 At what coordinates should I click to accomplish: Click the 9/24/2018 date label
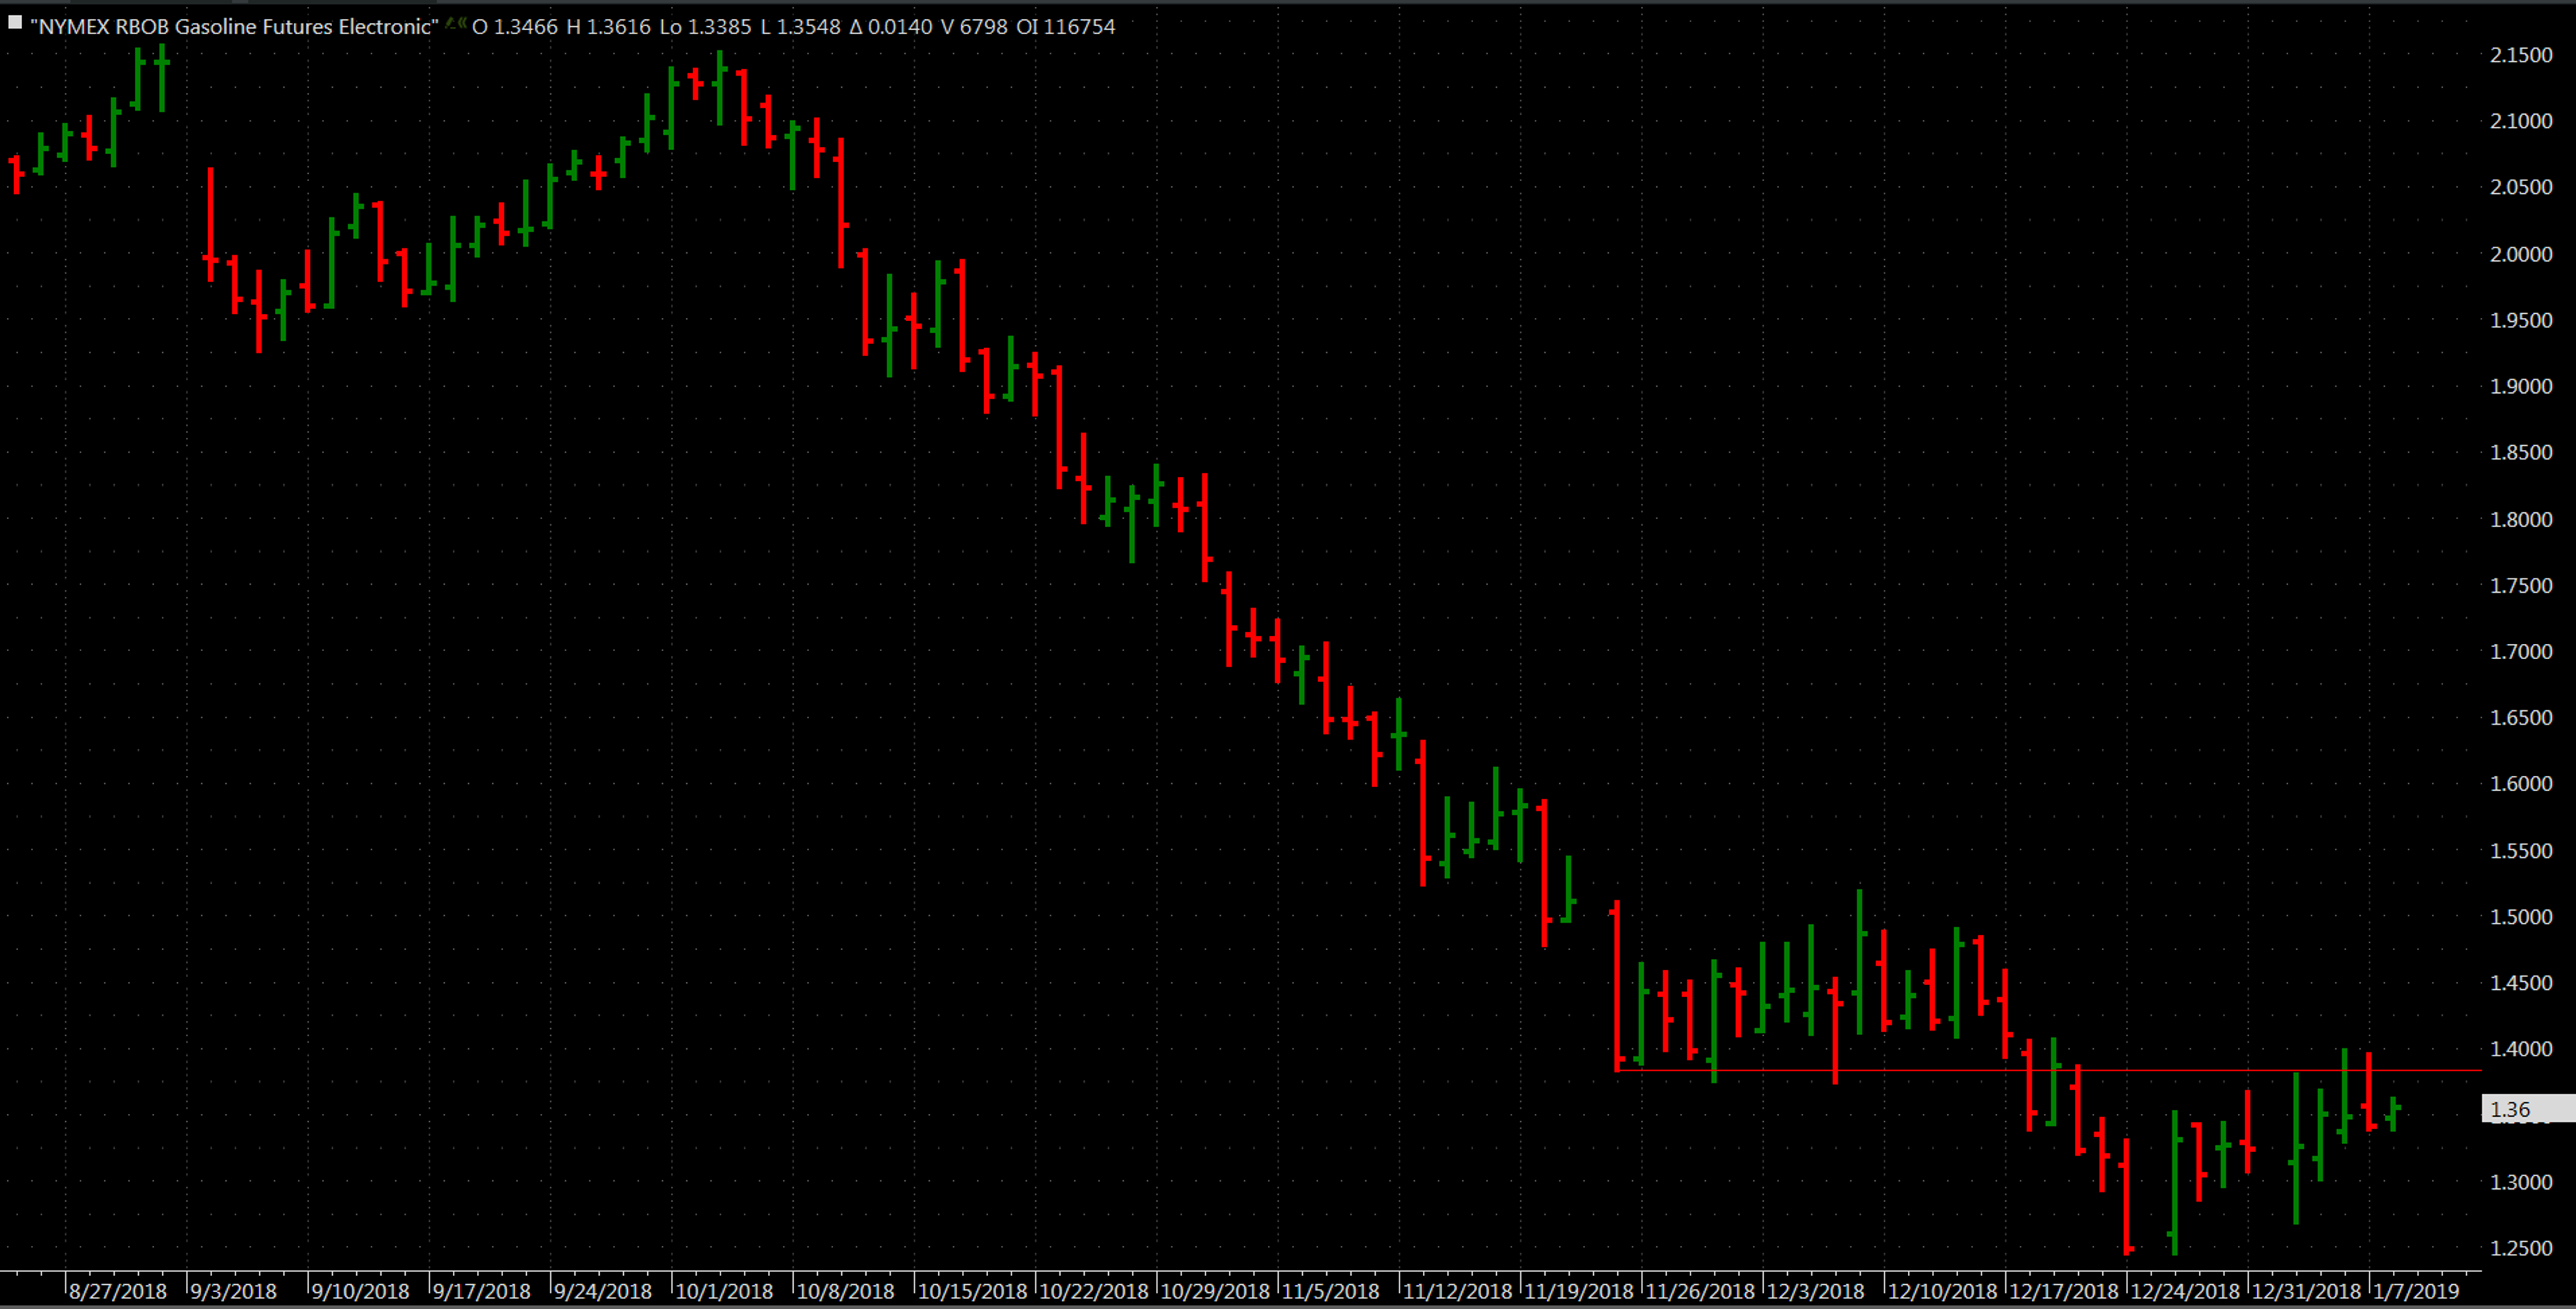coord(602,1291)
